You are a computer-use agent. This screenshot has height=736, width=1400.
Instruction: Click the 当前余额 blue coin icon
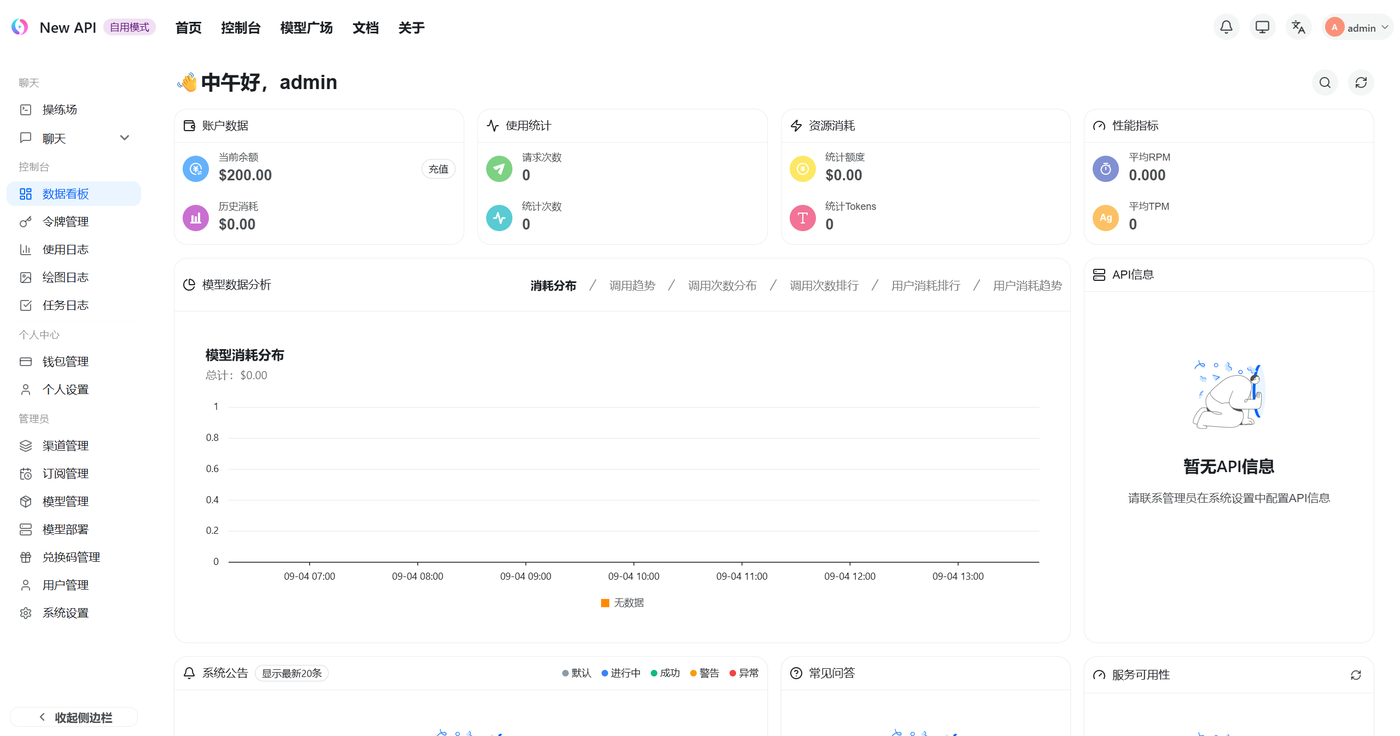click(x=196, y=169)
